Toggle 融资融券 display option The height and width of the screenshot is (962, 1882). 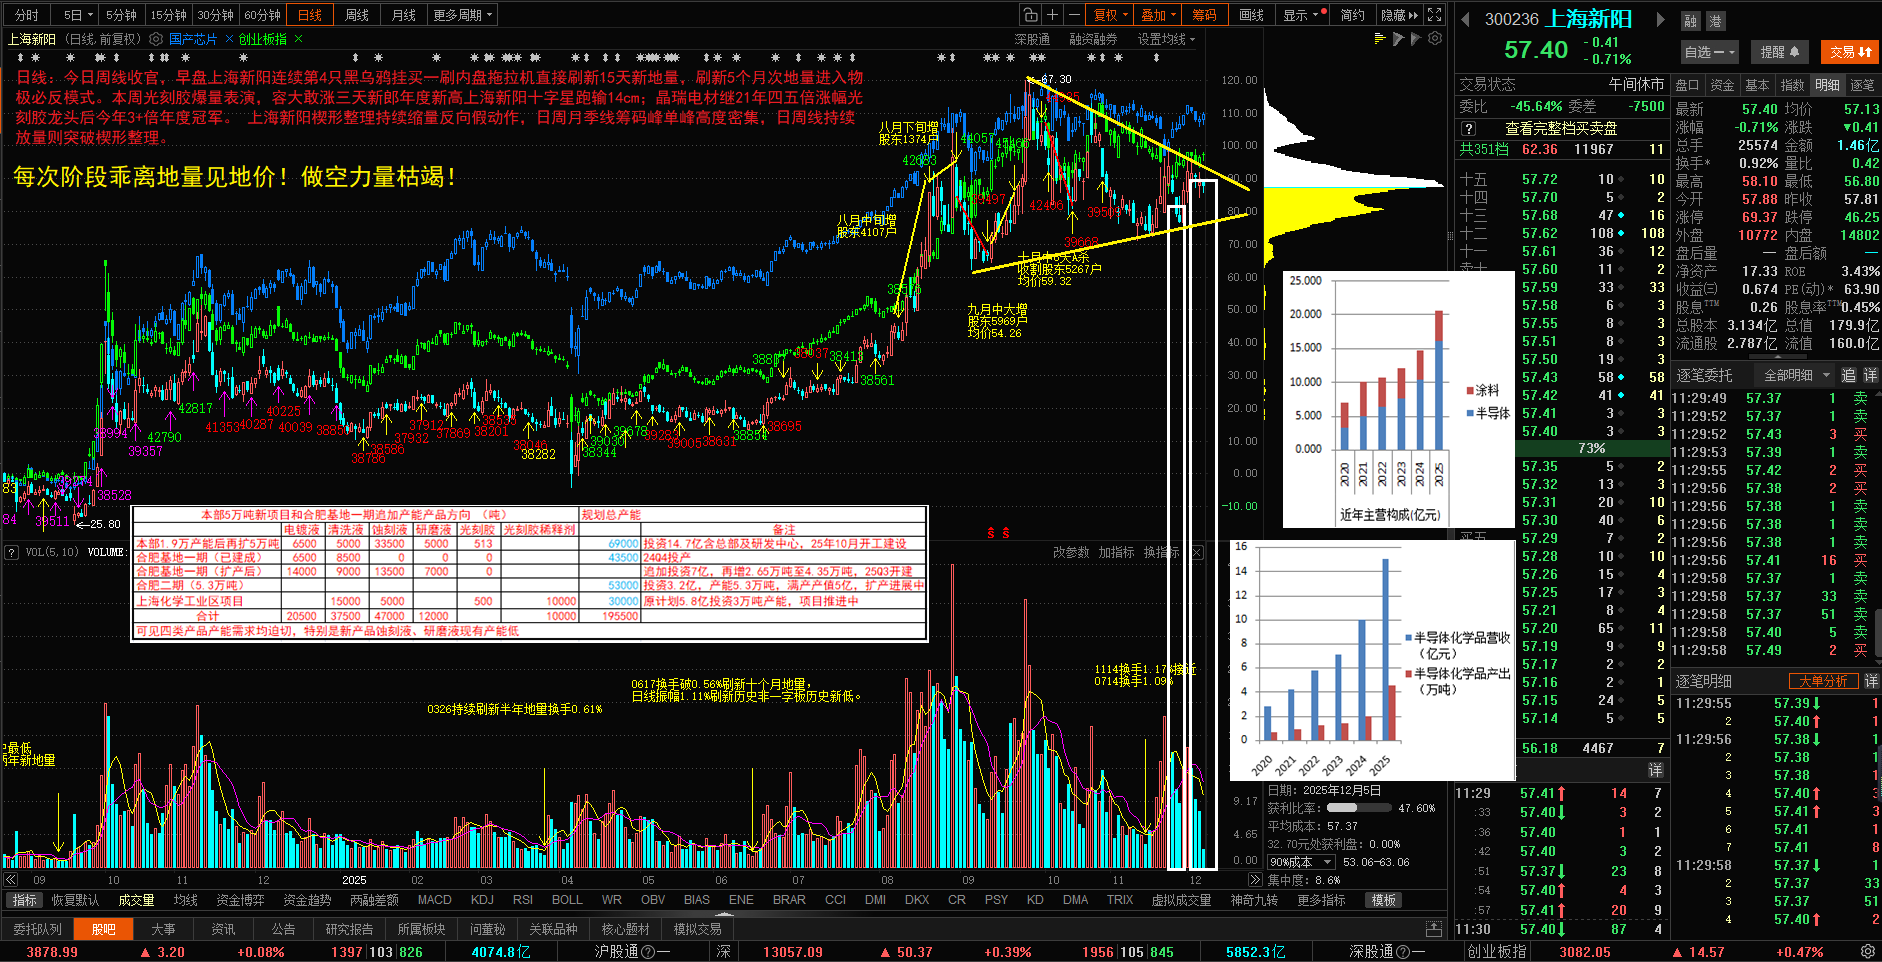pyautogui.click(x=1093, y=39)
